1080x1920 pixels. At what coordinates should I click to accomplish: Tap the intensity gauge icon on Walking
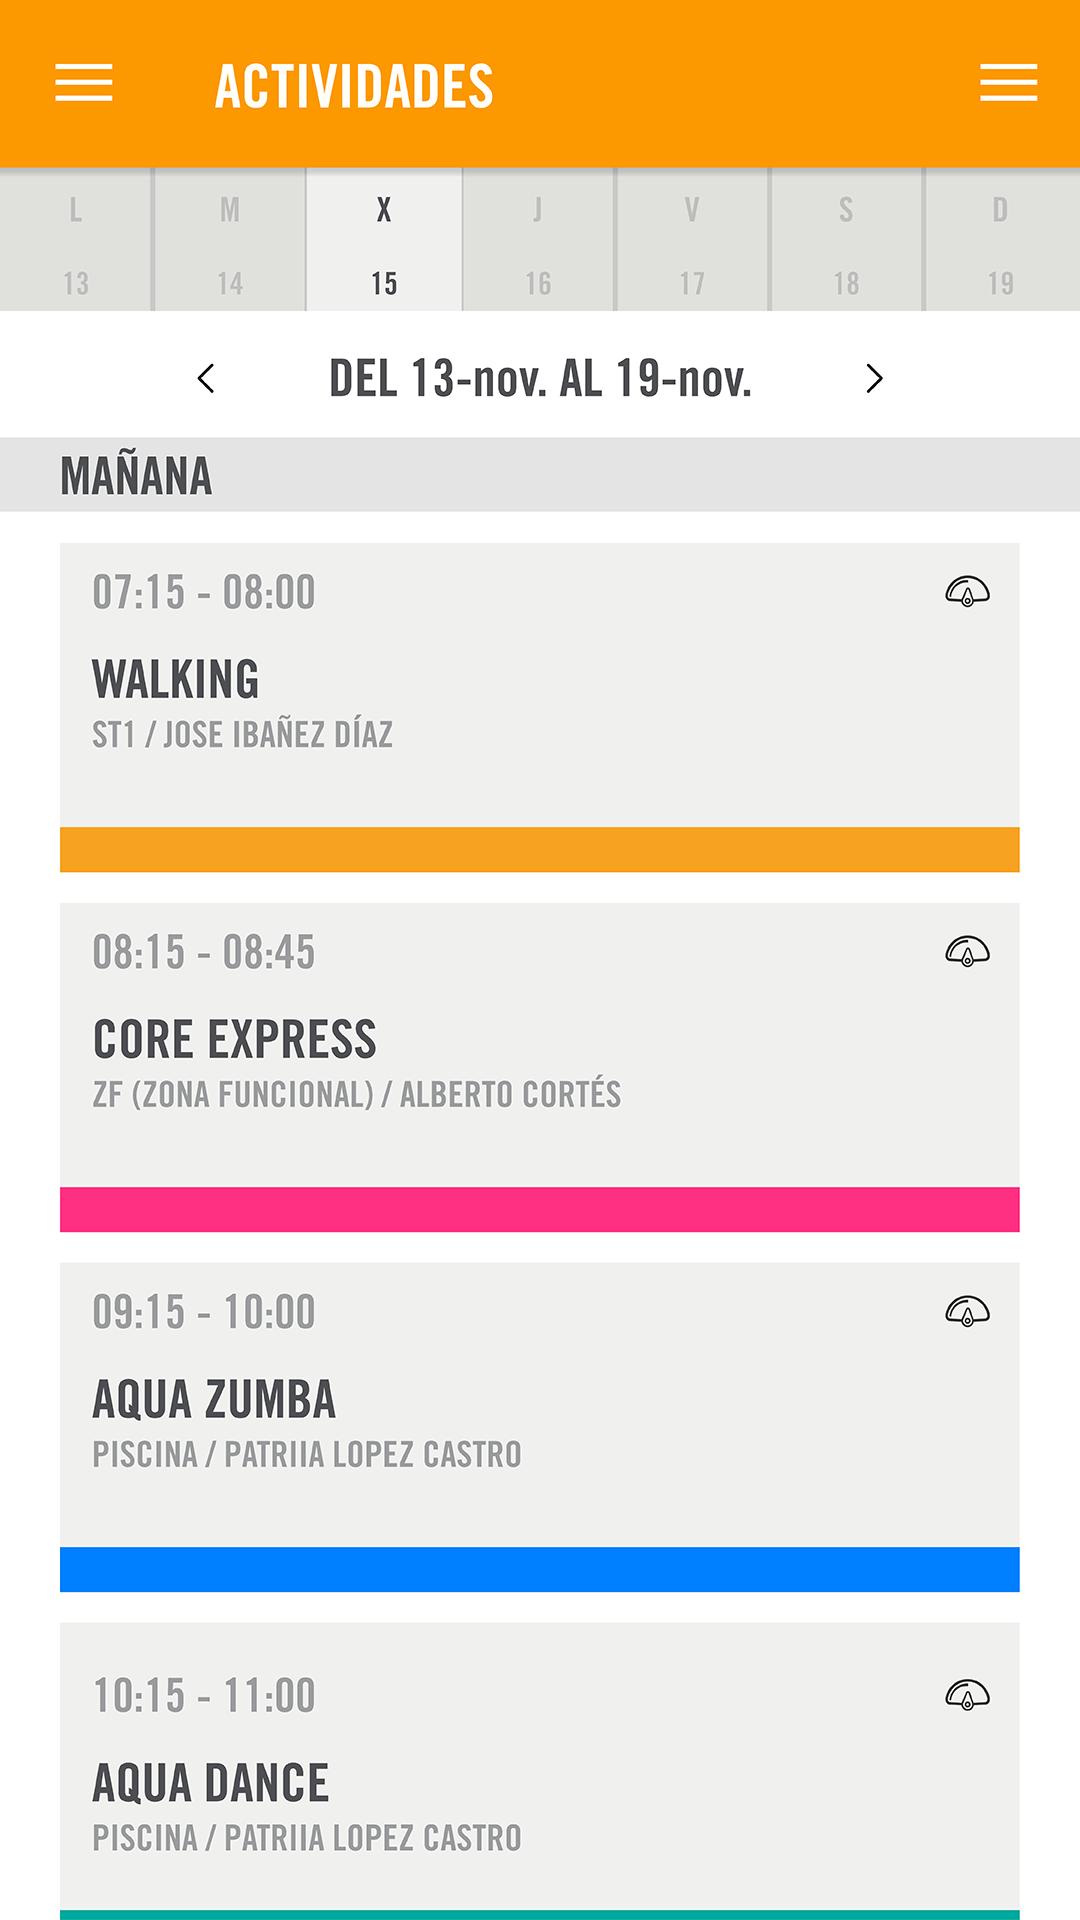[967, 592]
